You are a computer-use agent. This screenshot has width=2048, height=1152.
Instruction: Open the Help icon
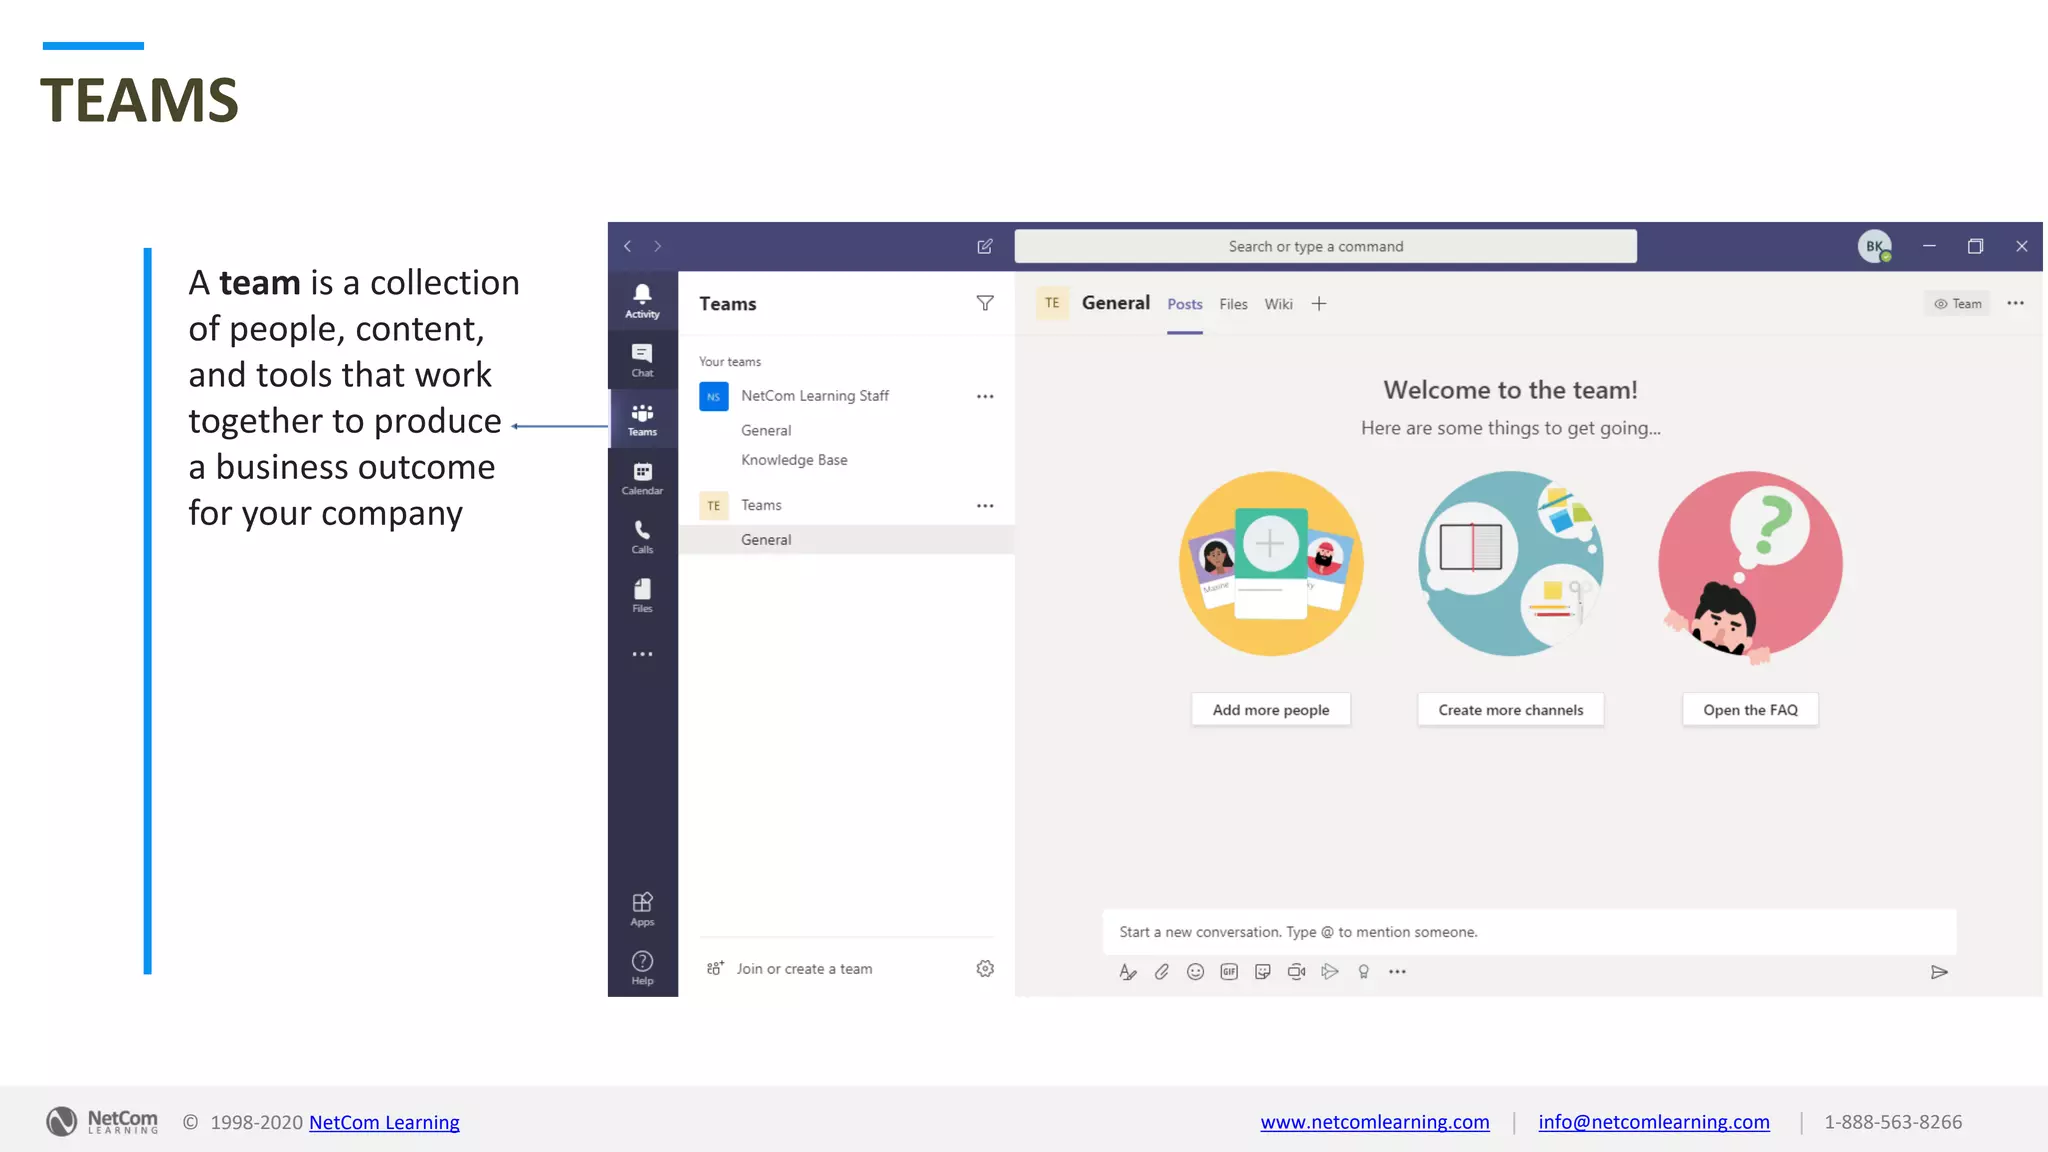point(642,967)
